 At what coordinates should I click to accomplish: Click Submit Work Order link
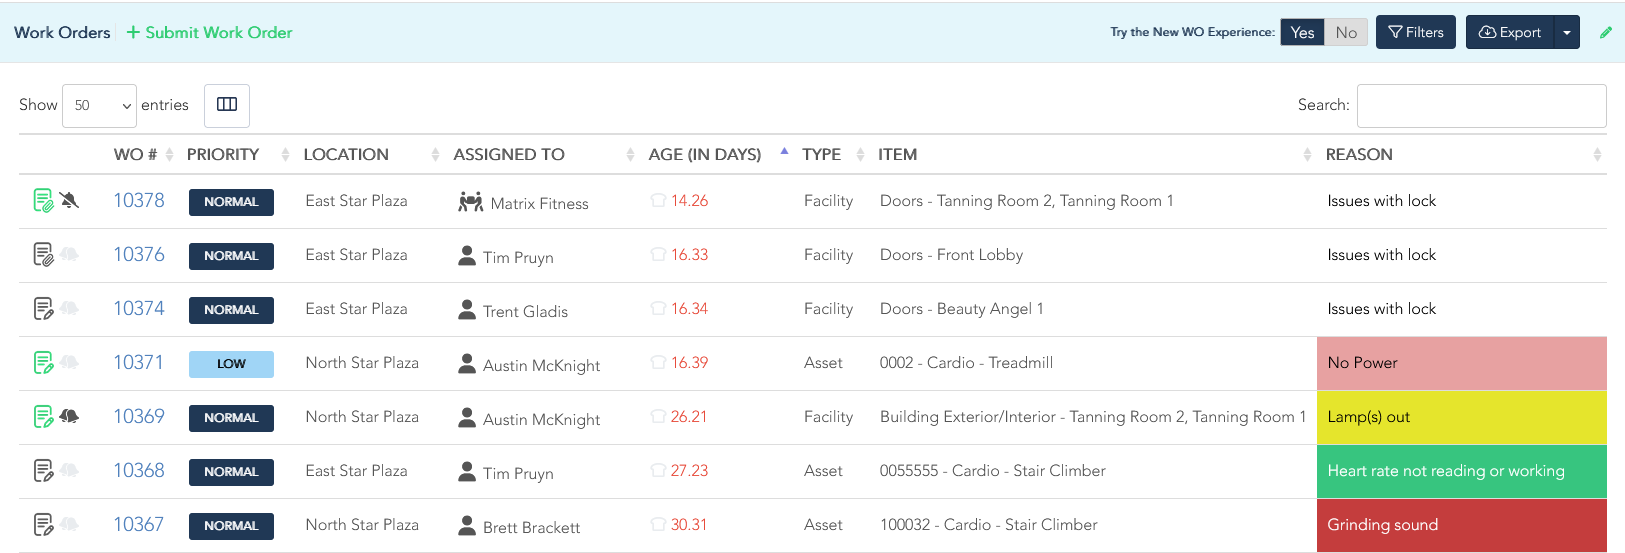(209, 32)
